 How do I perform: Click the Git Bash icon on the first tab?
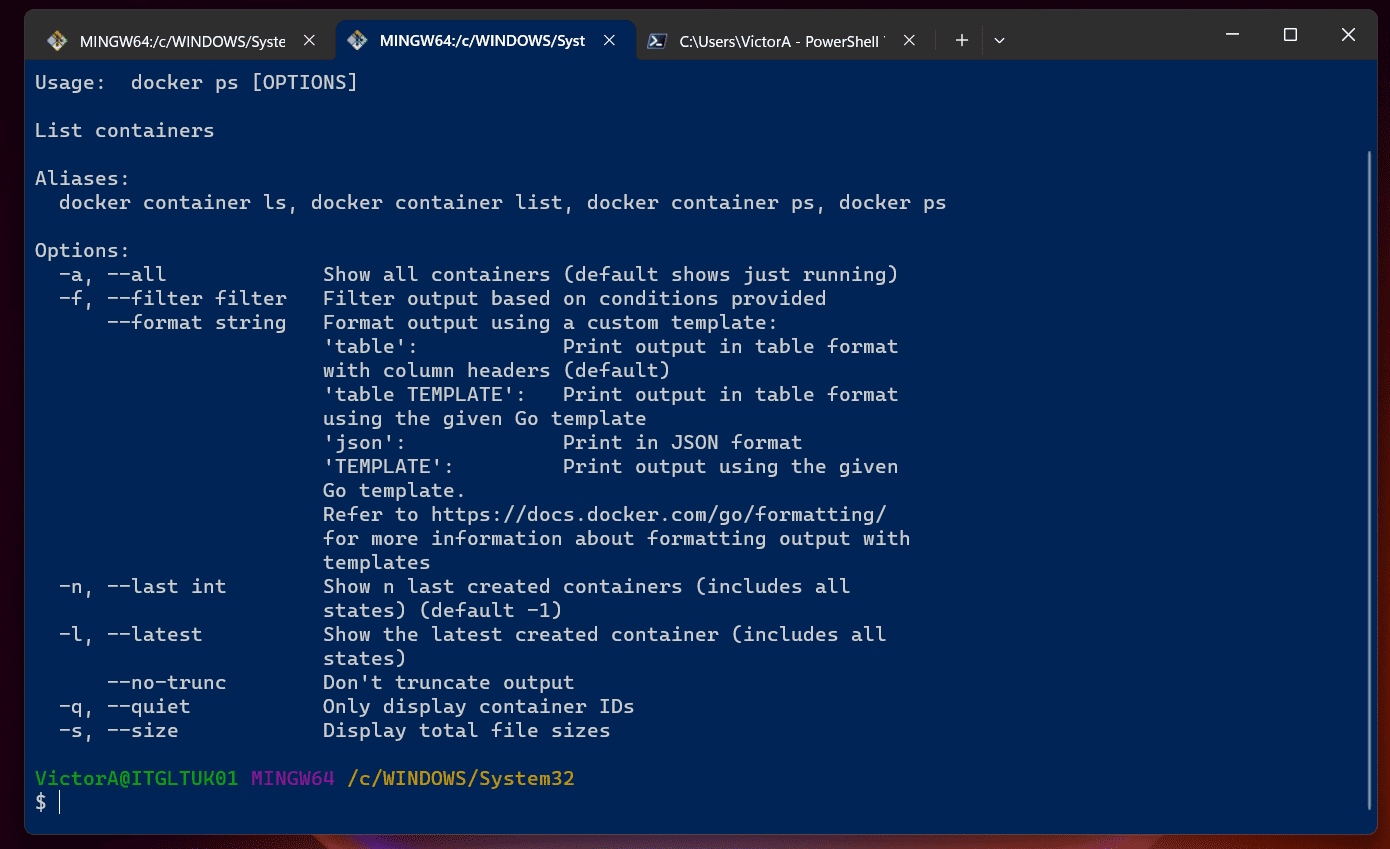pyautogui.click(x=57, y=41)
